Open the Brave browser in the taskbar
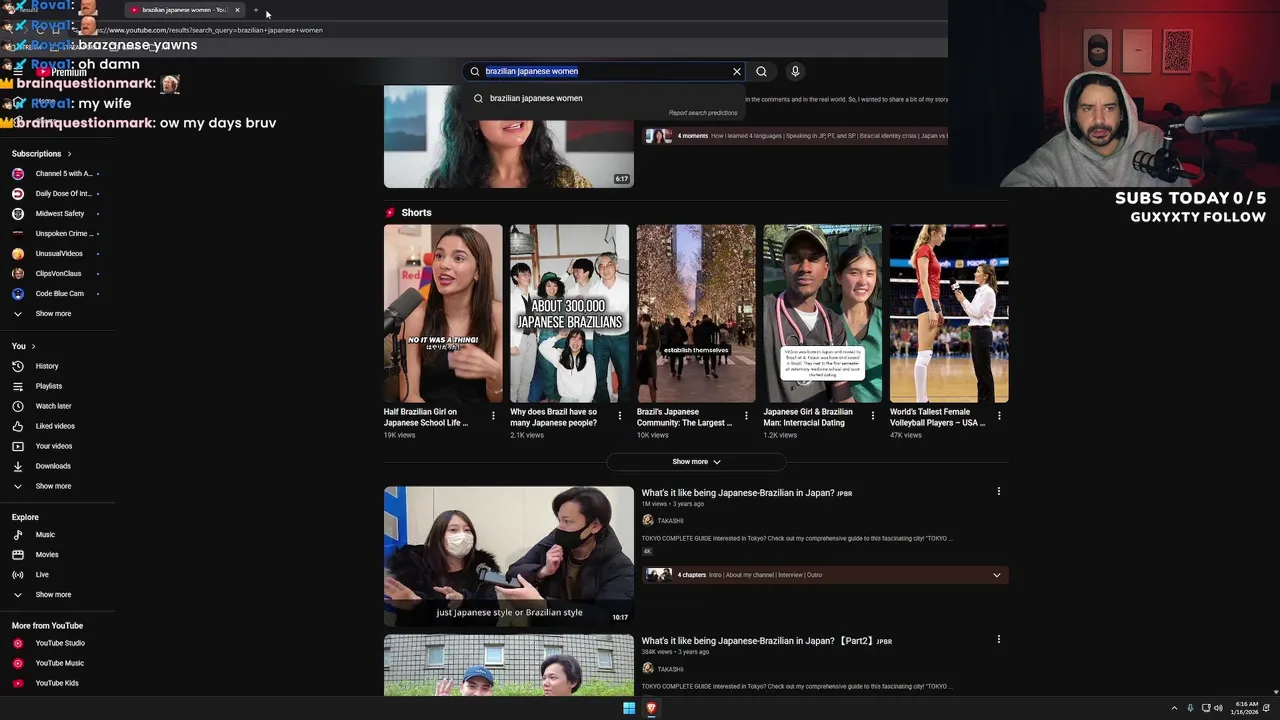Image resolution: width=1280 pixels, height=720 pixels. [651, 708]
